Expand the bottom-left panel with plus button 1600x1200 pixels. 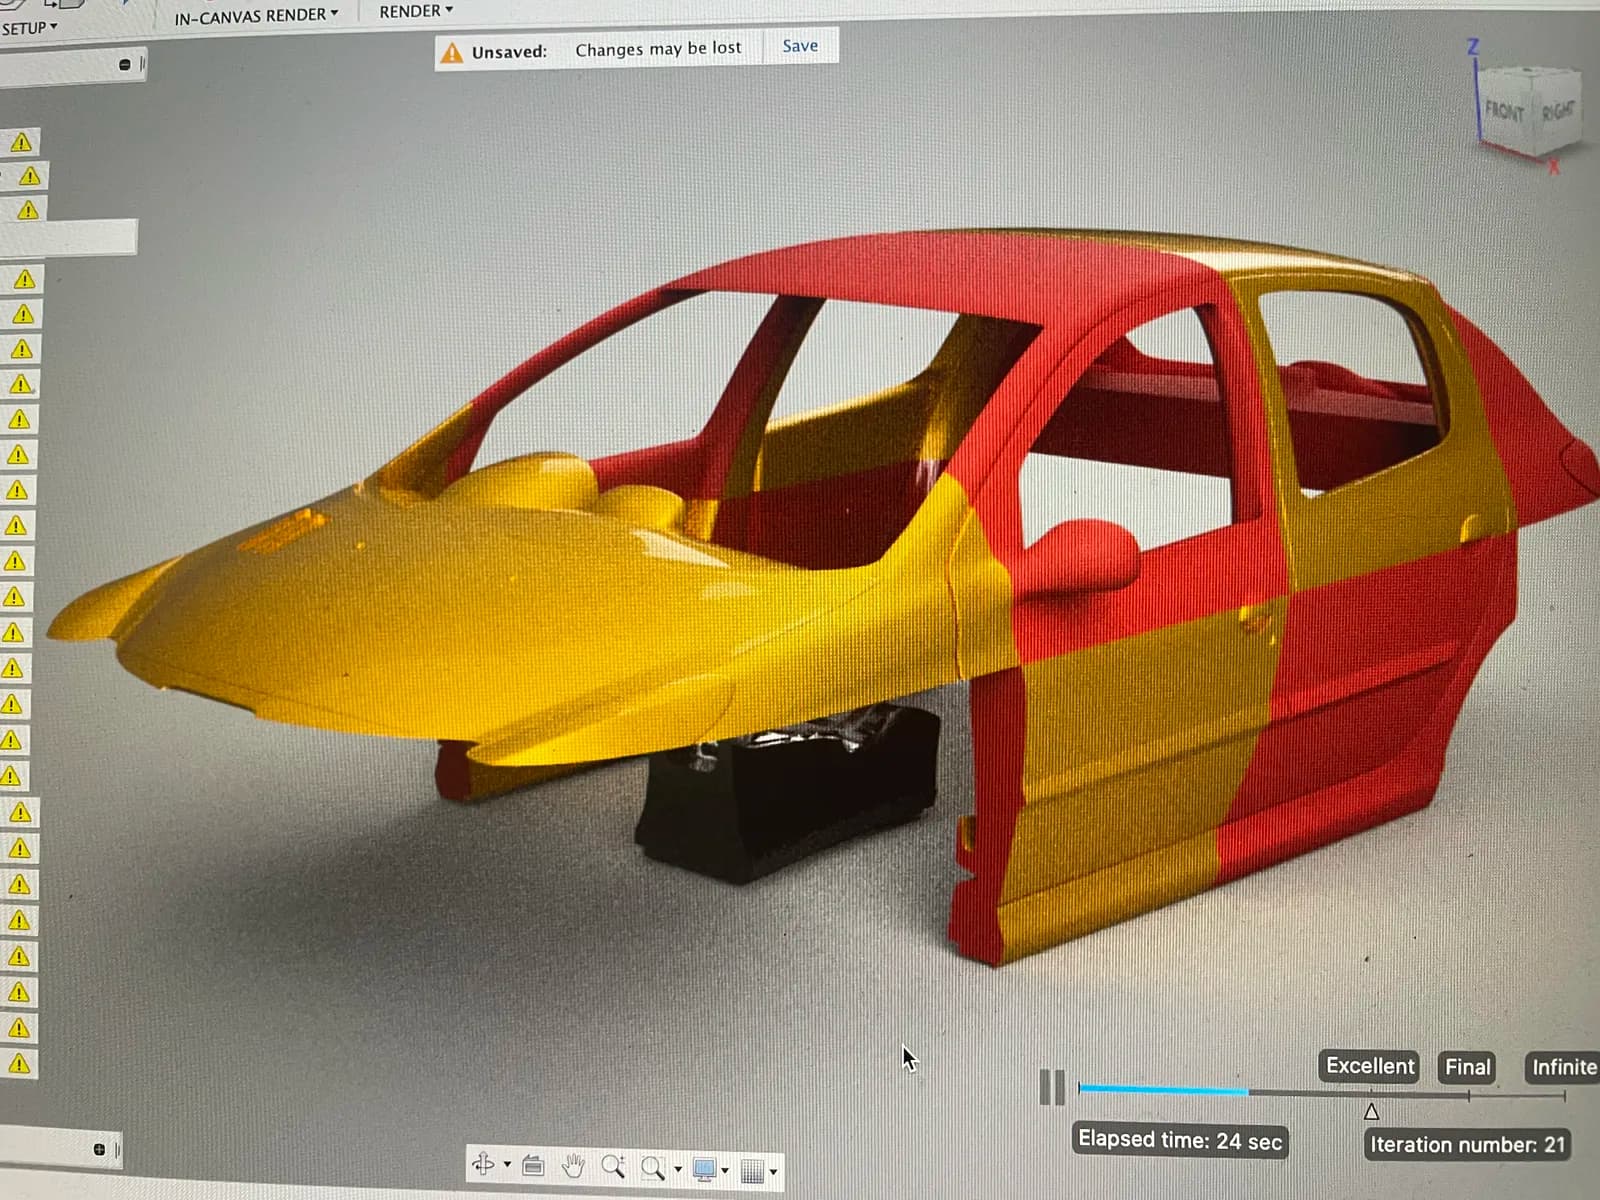(99, 1149)
